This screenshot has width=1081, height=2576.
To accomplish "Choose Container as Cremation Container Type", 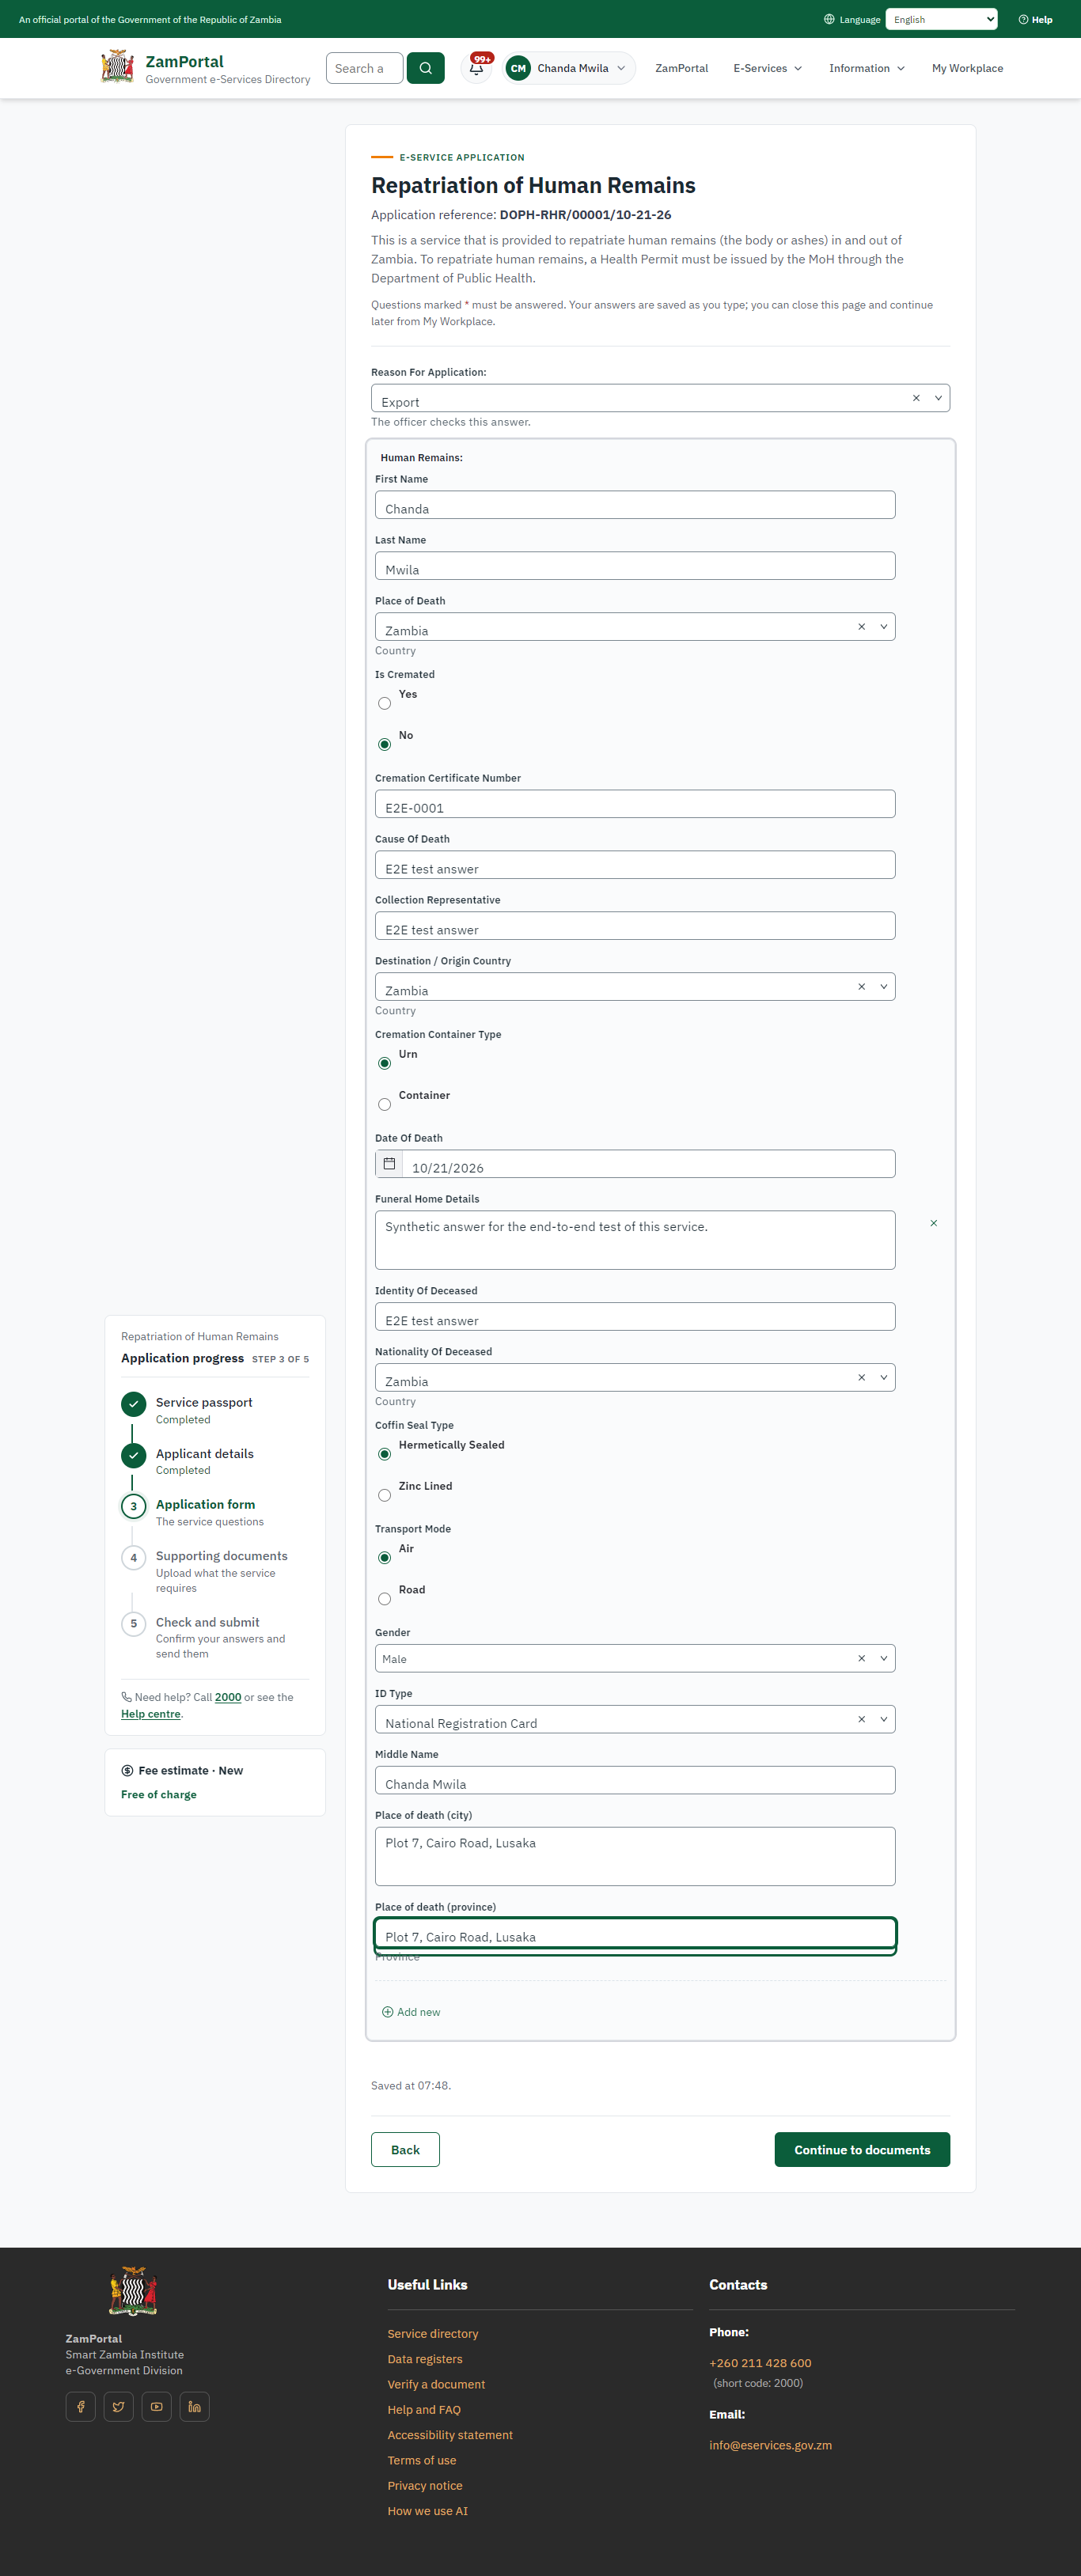I will click(x=385, y=1105).
